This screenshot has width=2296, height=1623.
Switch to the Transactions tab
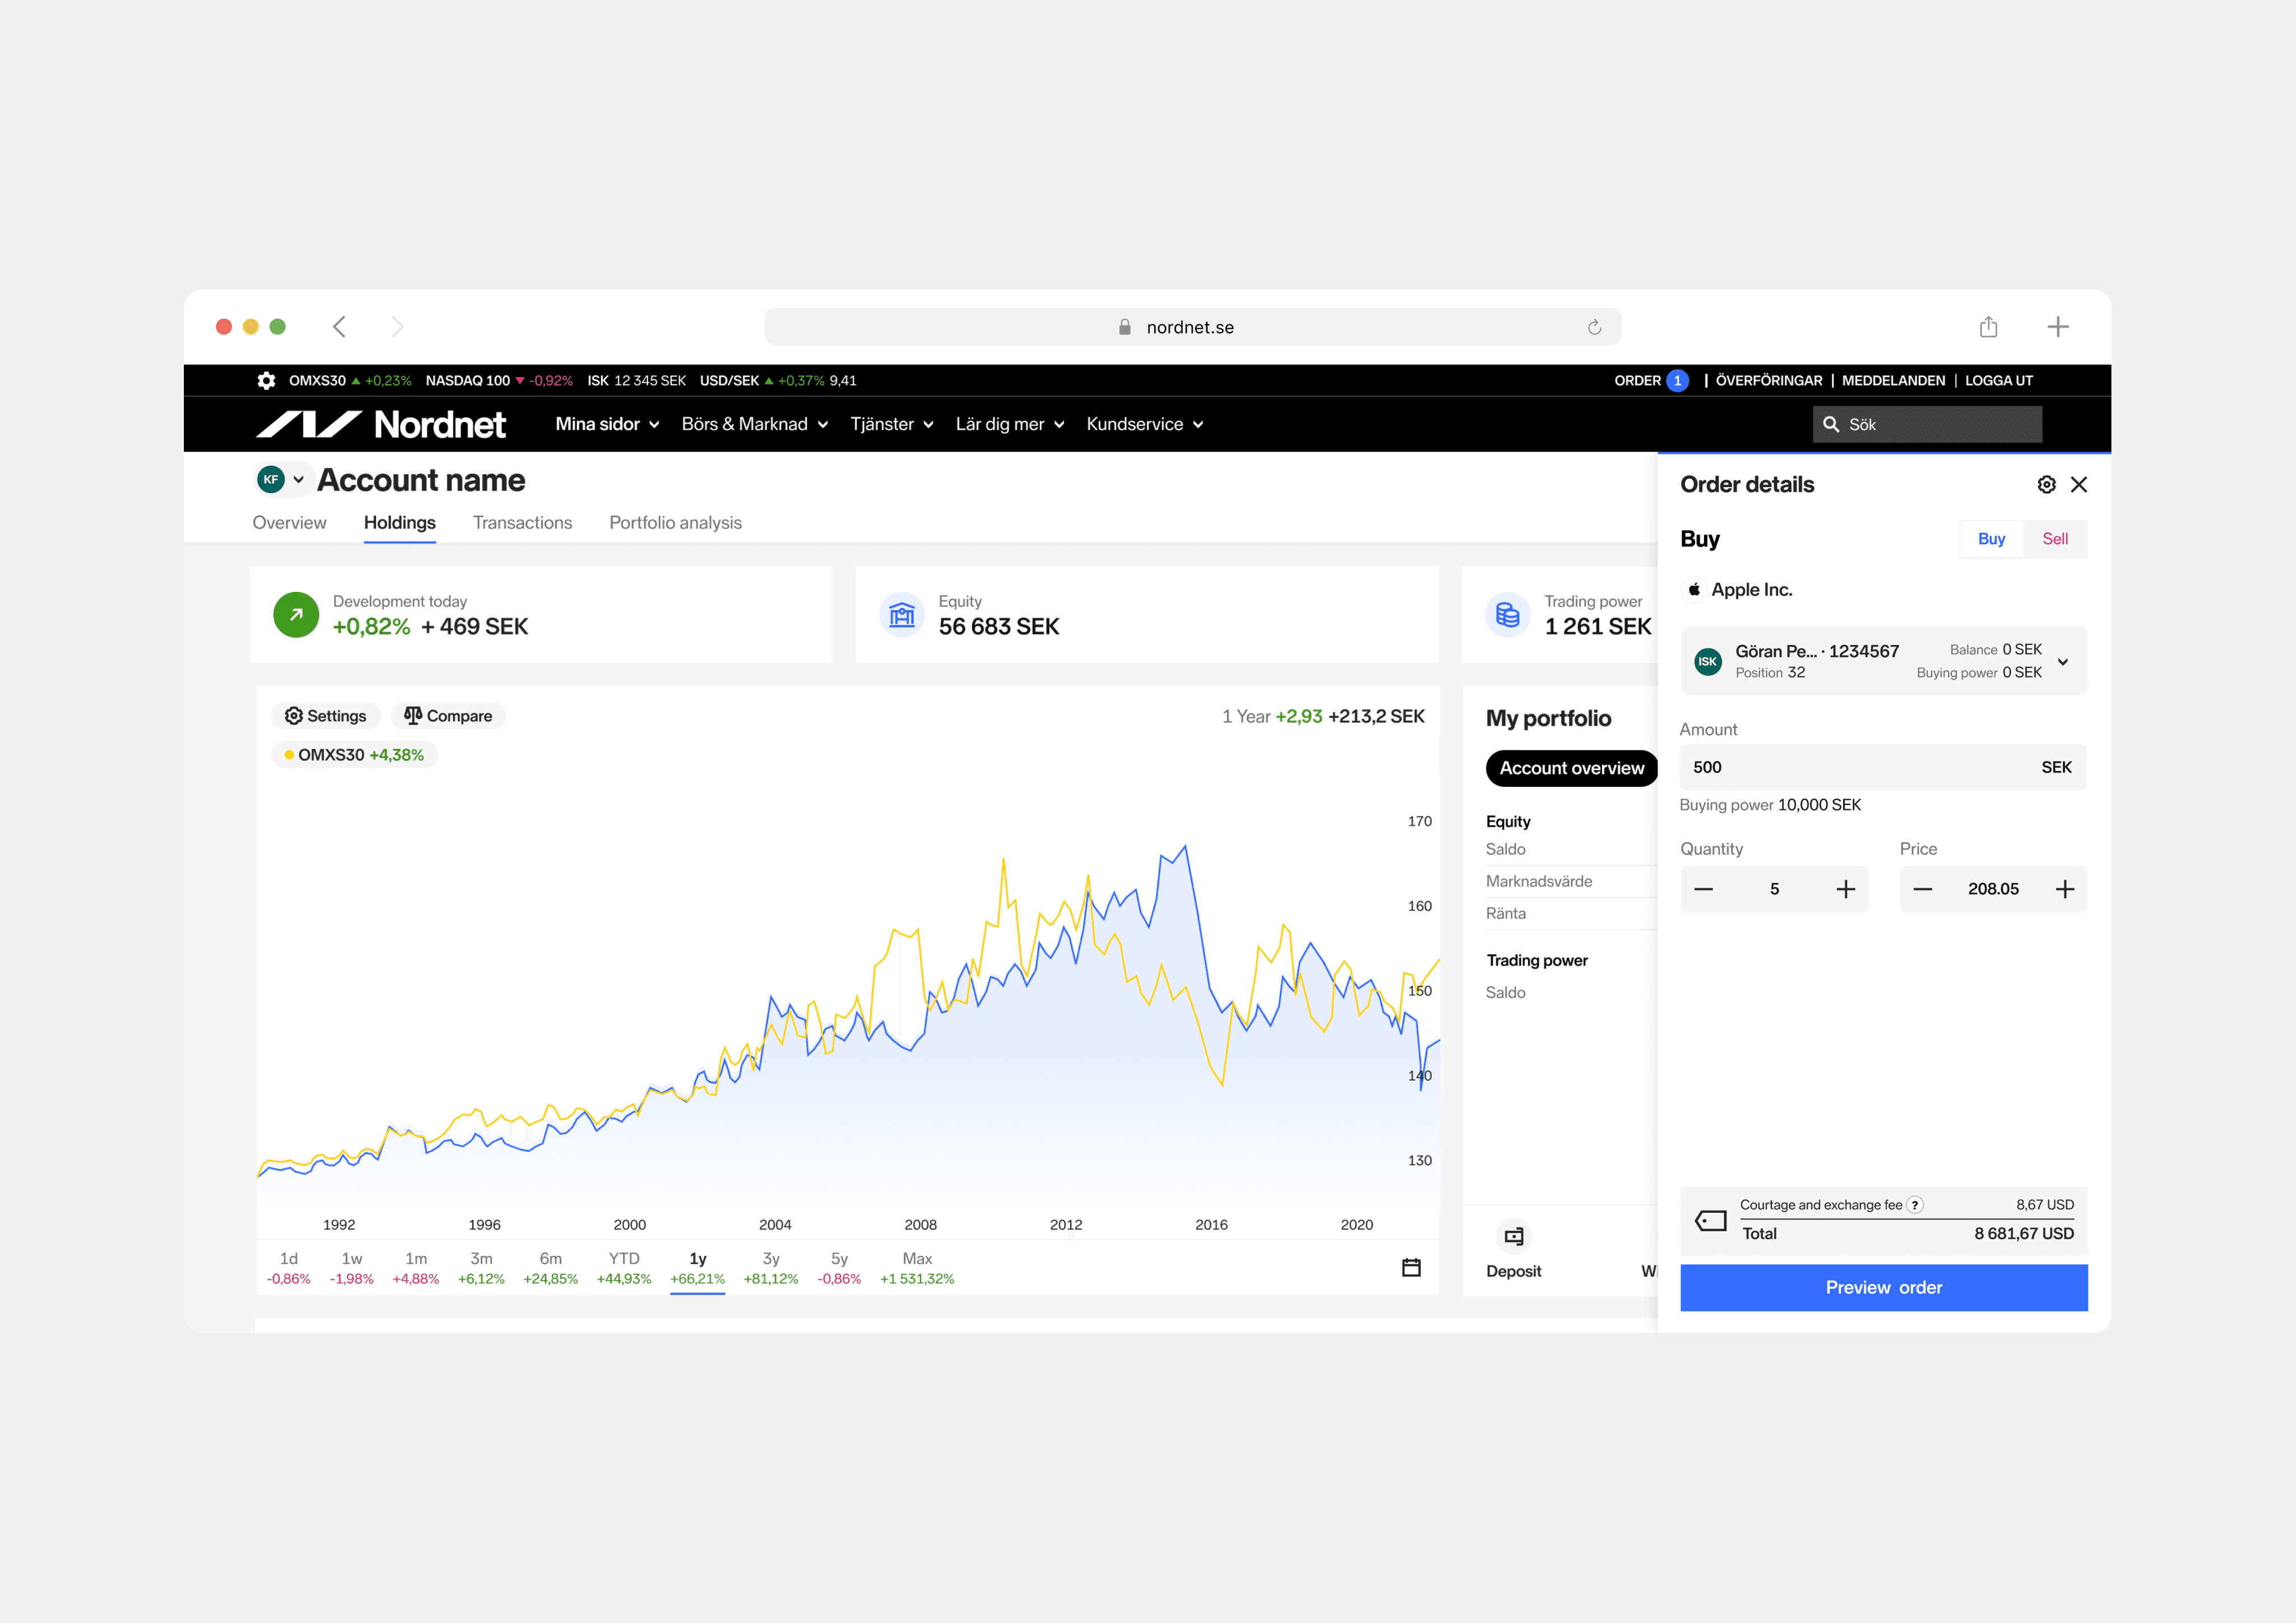[522, 523]
